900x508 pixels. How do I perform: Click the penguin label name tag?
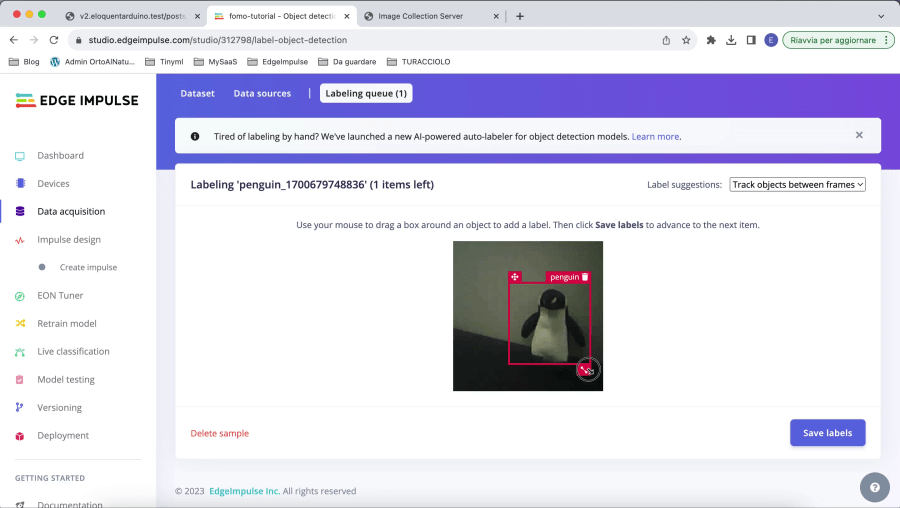click(x=564, y=277)
